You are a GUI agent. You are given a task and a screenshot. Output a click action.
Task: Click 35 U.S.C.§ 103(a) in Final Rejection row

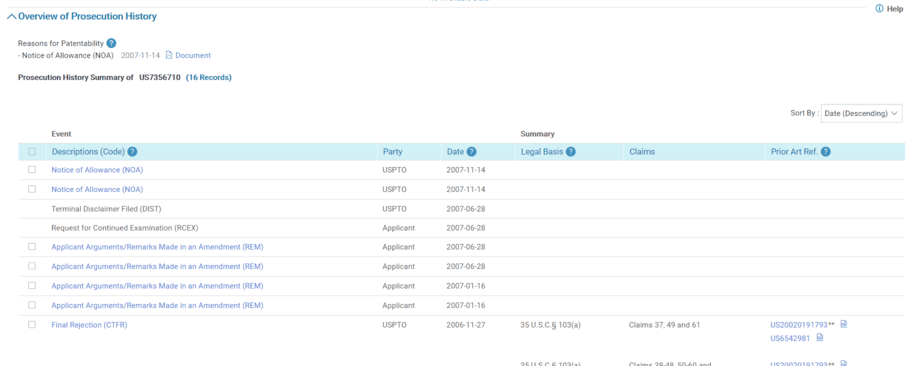pyautogui.click(x=551, y=325)
